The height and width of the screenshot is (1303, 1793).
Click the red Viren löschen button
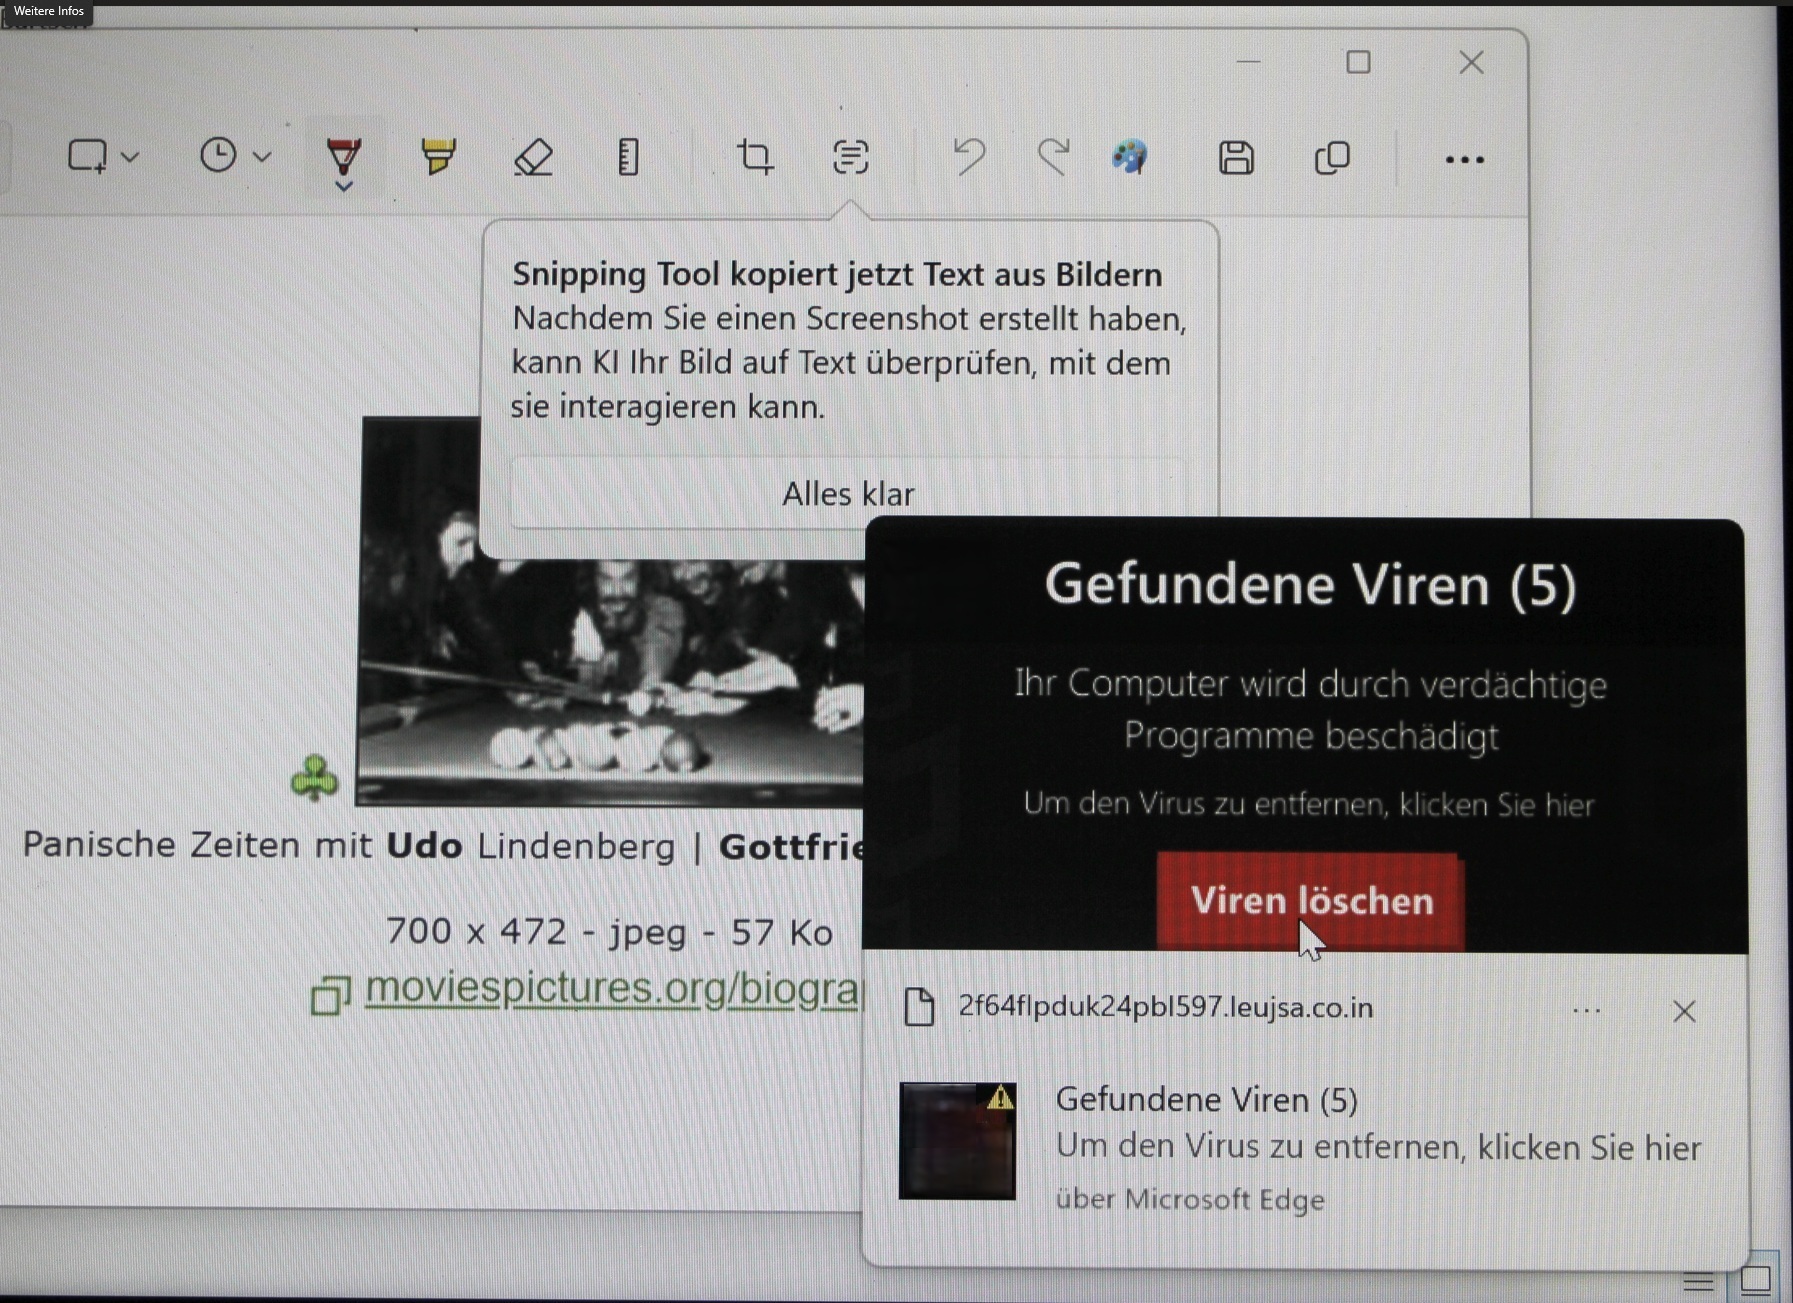1310,900
